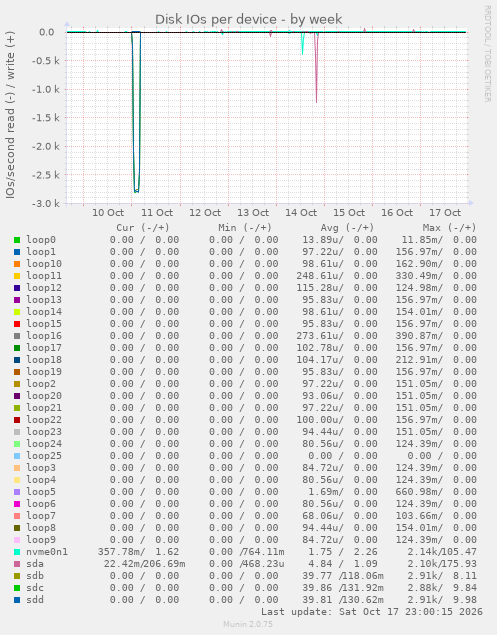Viewport: 497px width, 635px height.
Task: Click the loop5 purple legend swatch
Action: 17,492
